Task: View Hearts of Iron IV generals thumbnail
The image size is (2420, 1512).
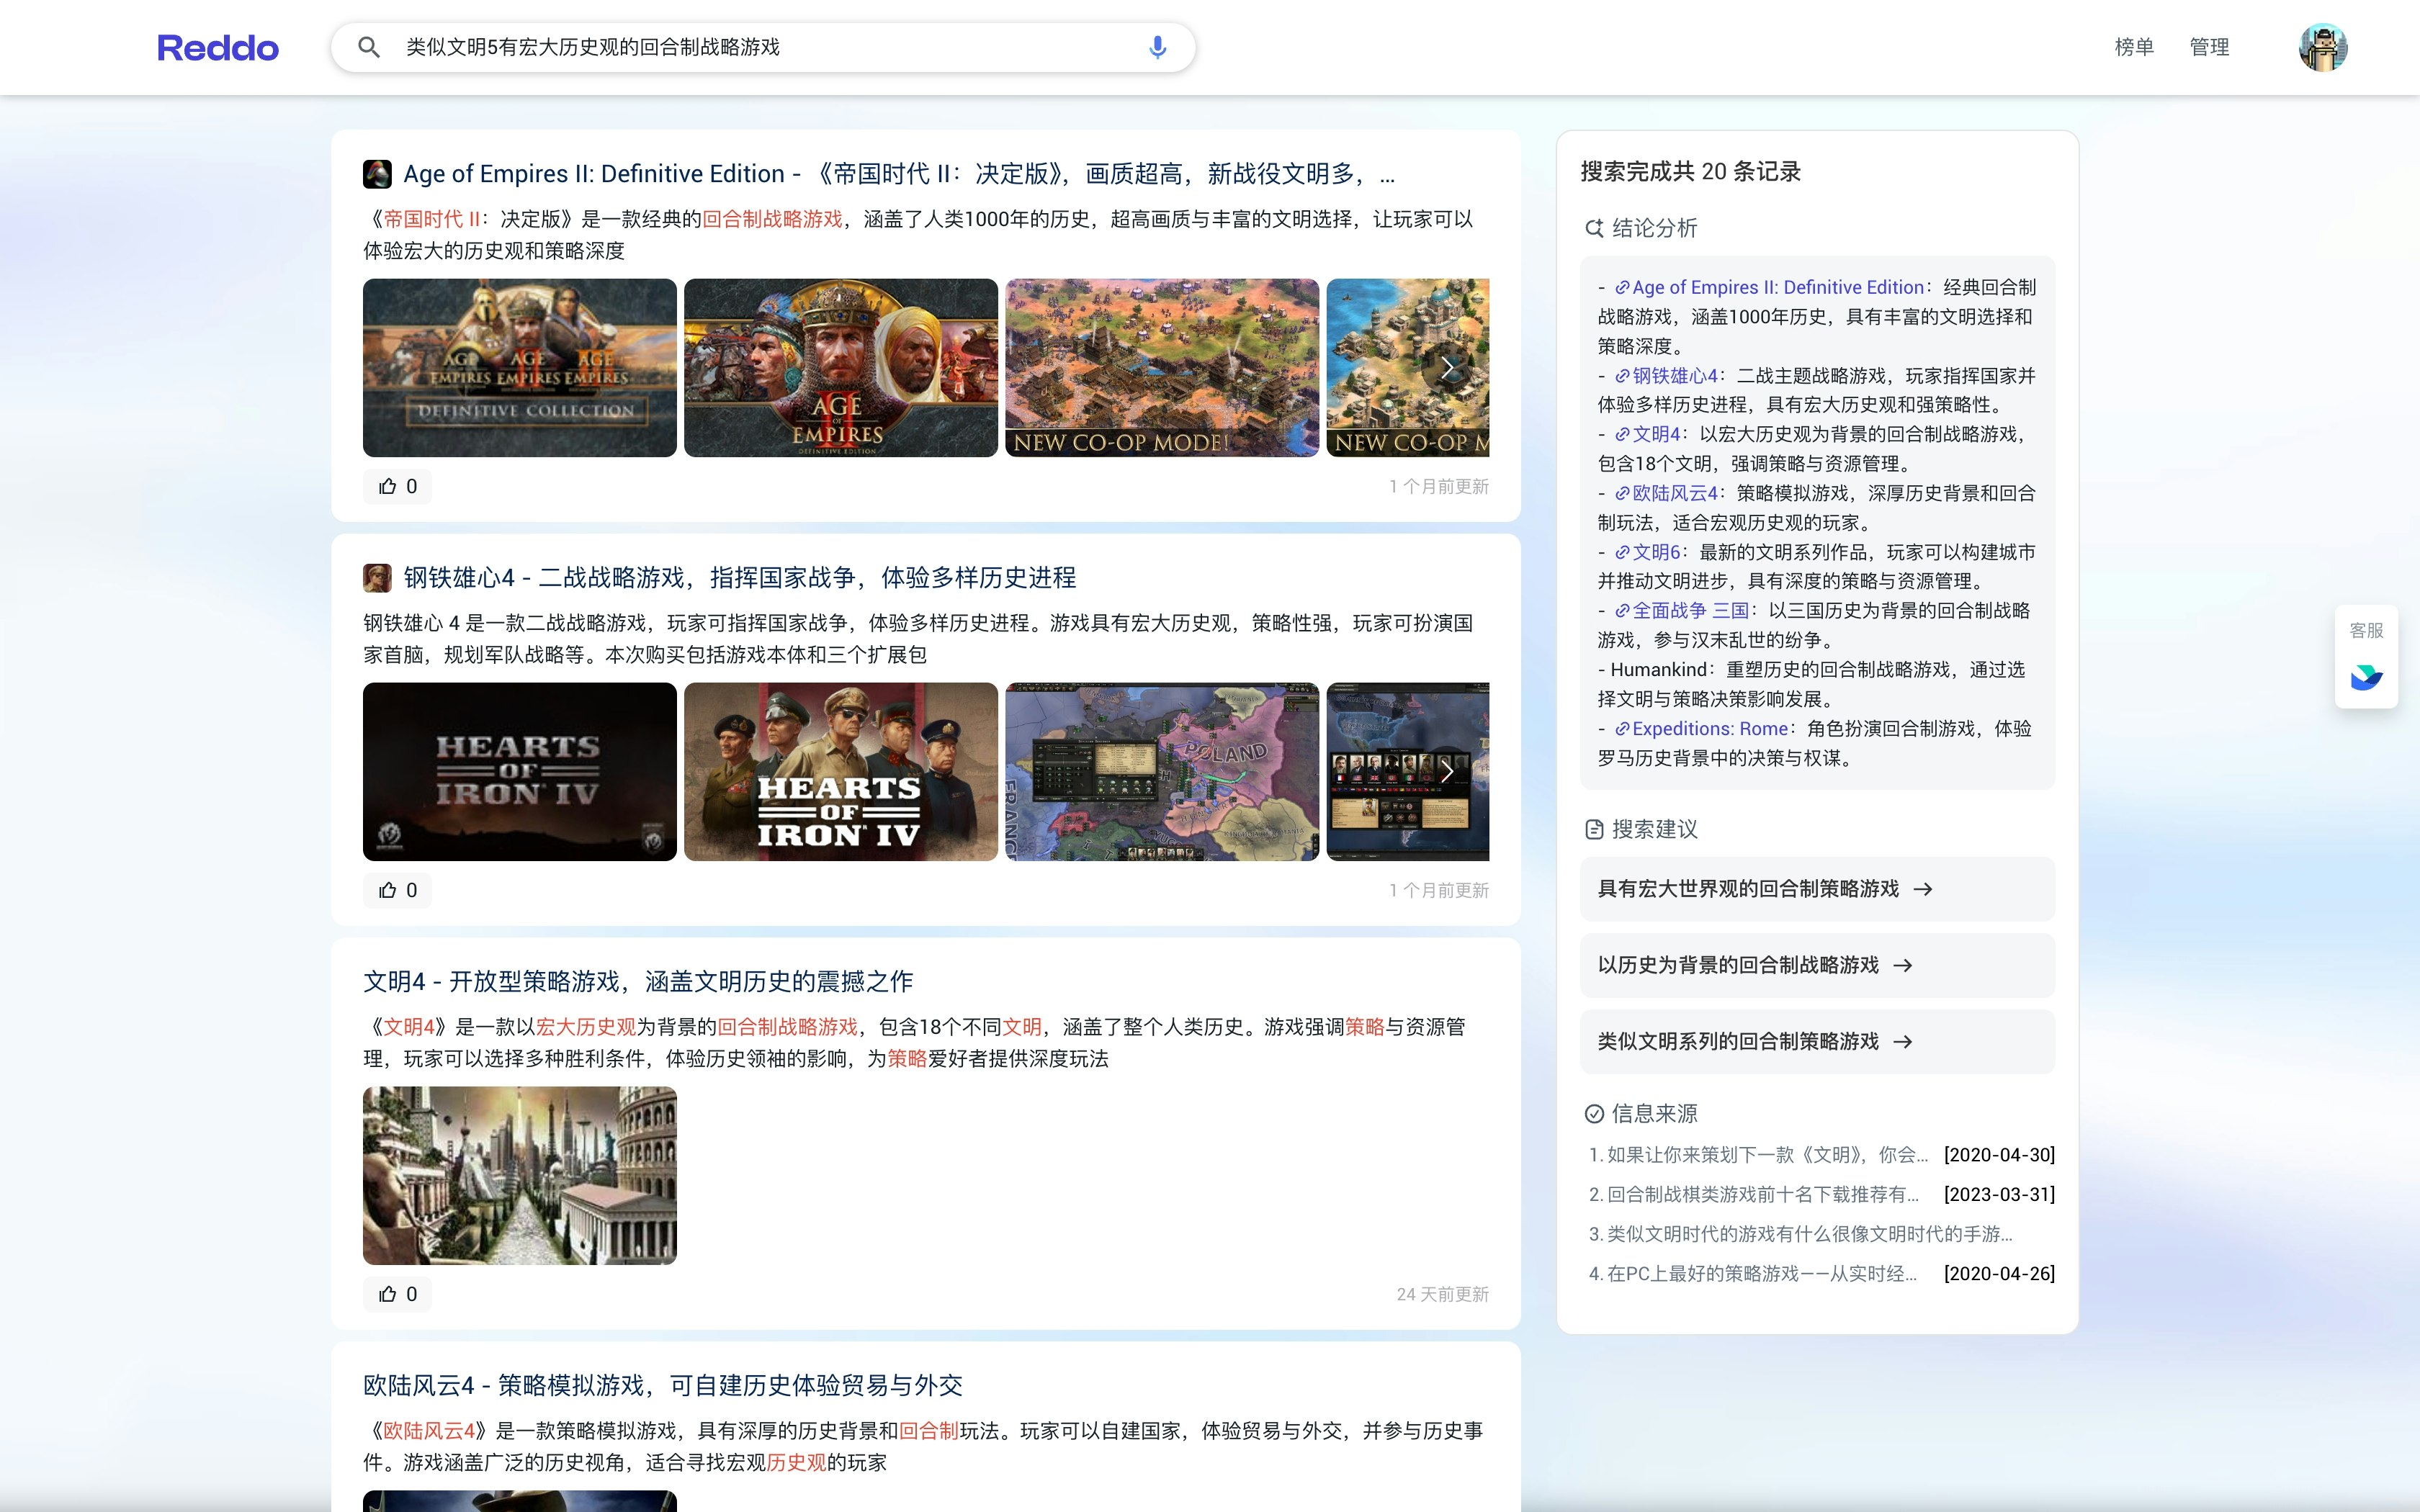Action: (x=841, y=772)
